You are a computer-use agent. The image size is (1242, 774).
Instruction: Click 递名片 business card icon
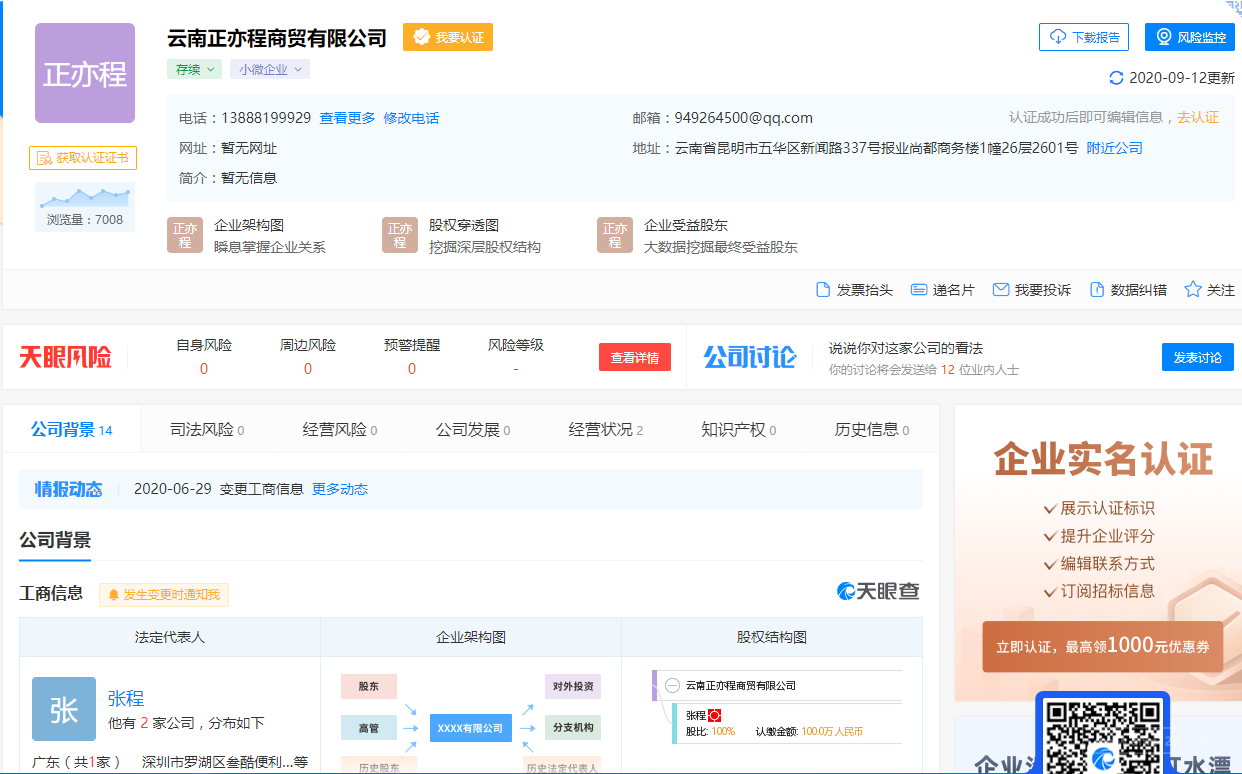point(919,290)
